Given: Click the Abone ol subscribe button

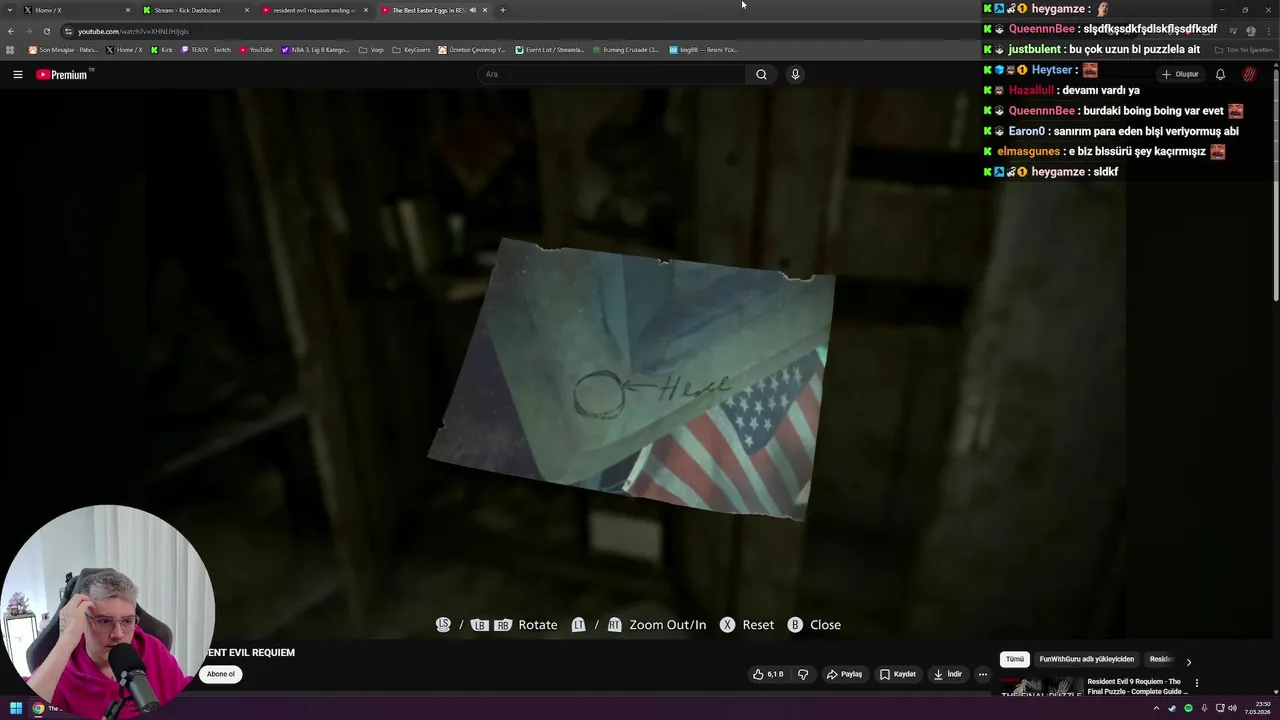Looking at the screenshot, I should tap(220, 674).
